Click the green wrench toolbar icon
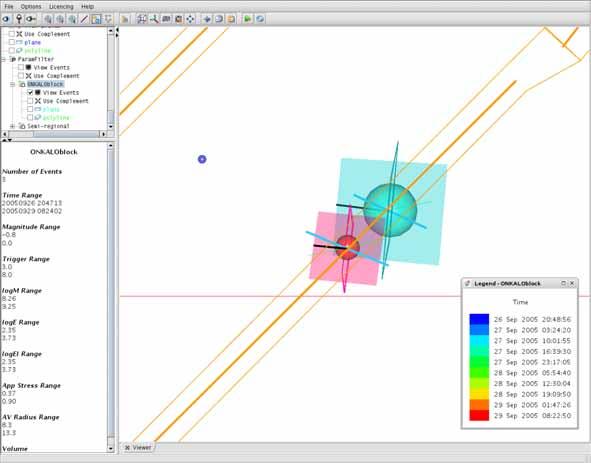 pos(154,18)
